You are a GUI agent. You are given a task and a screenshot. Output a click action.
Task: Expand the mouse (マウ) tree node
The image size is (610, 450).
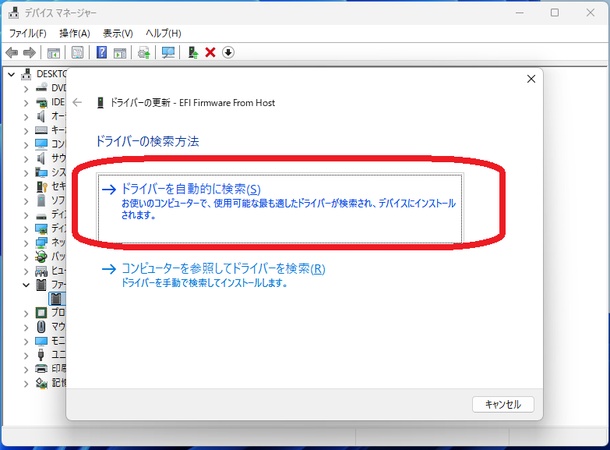pos(26,327)
